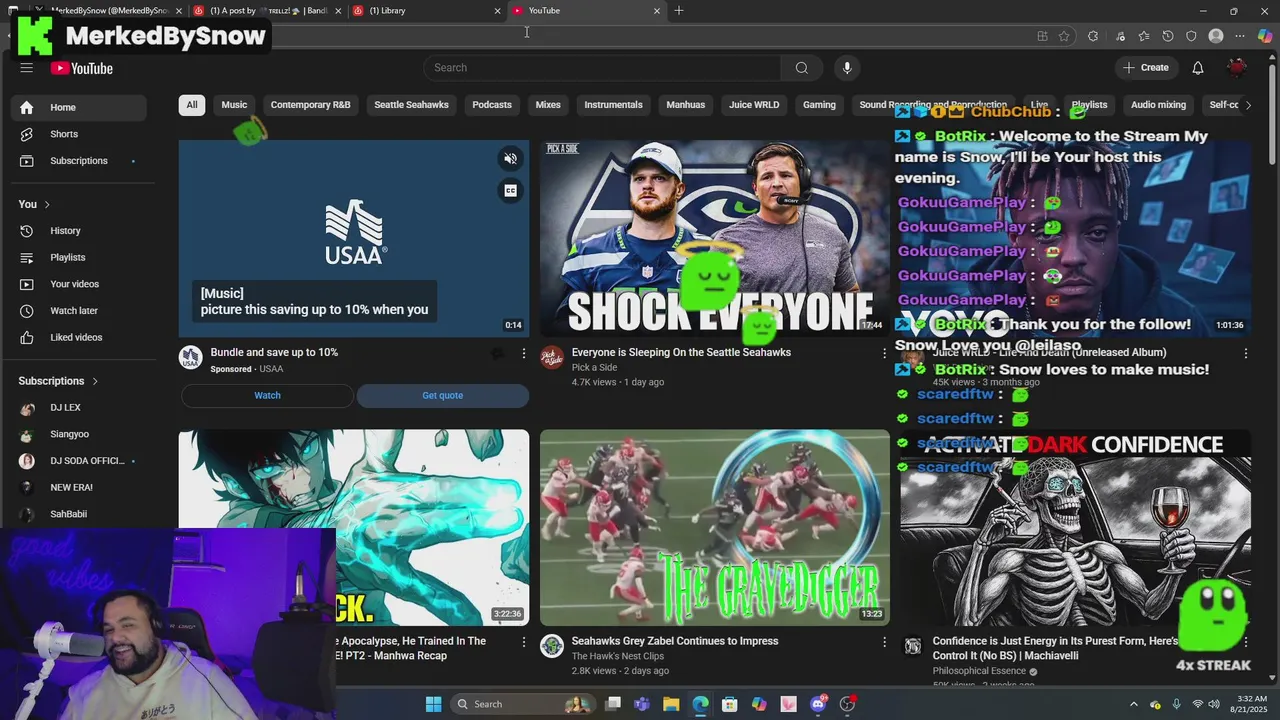Open the notifications bell
This screenshot has height=720, width=1280.
[x=1197, y=68]
